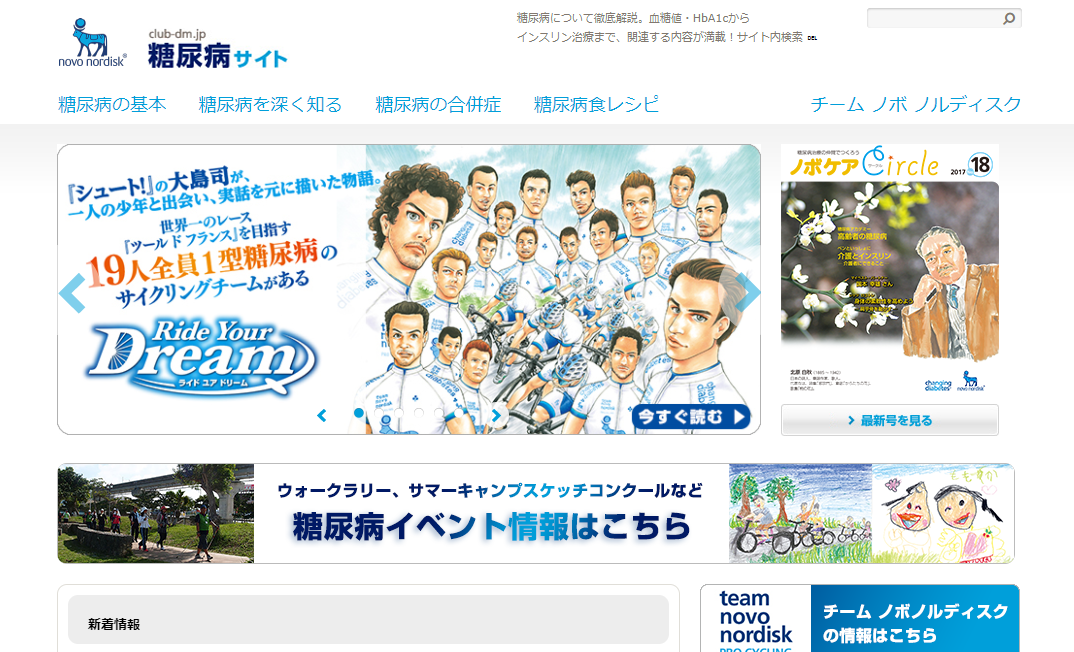Click the walk rally photo in the event banner
1074x652 pixels.
[156, 514]
